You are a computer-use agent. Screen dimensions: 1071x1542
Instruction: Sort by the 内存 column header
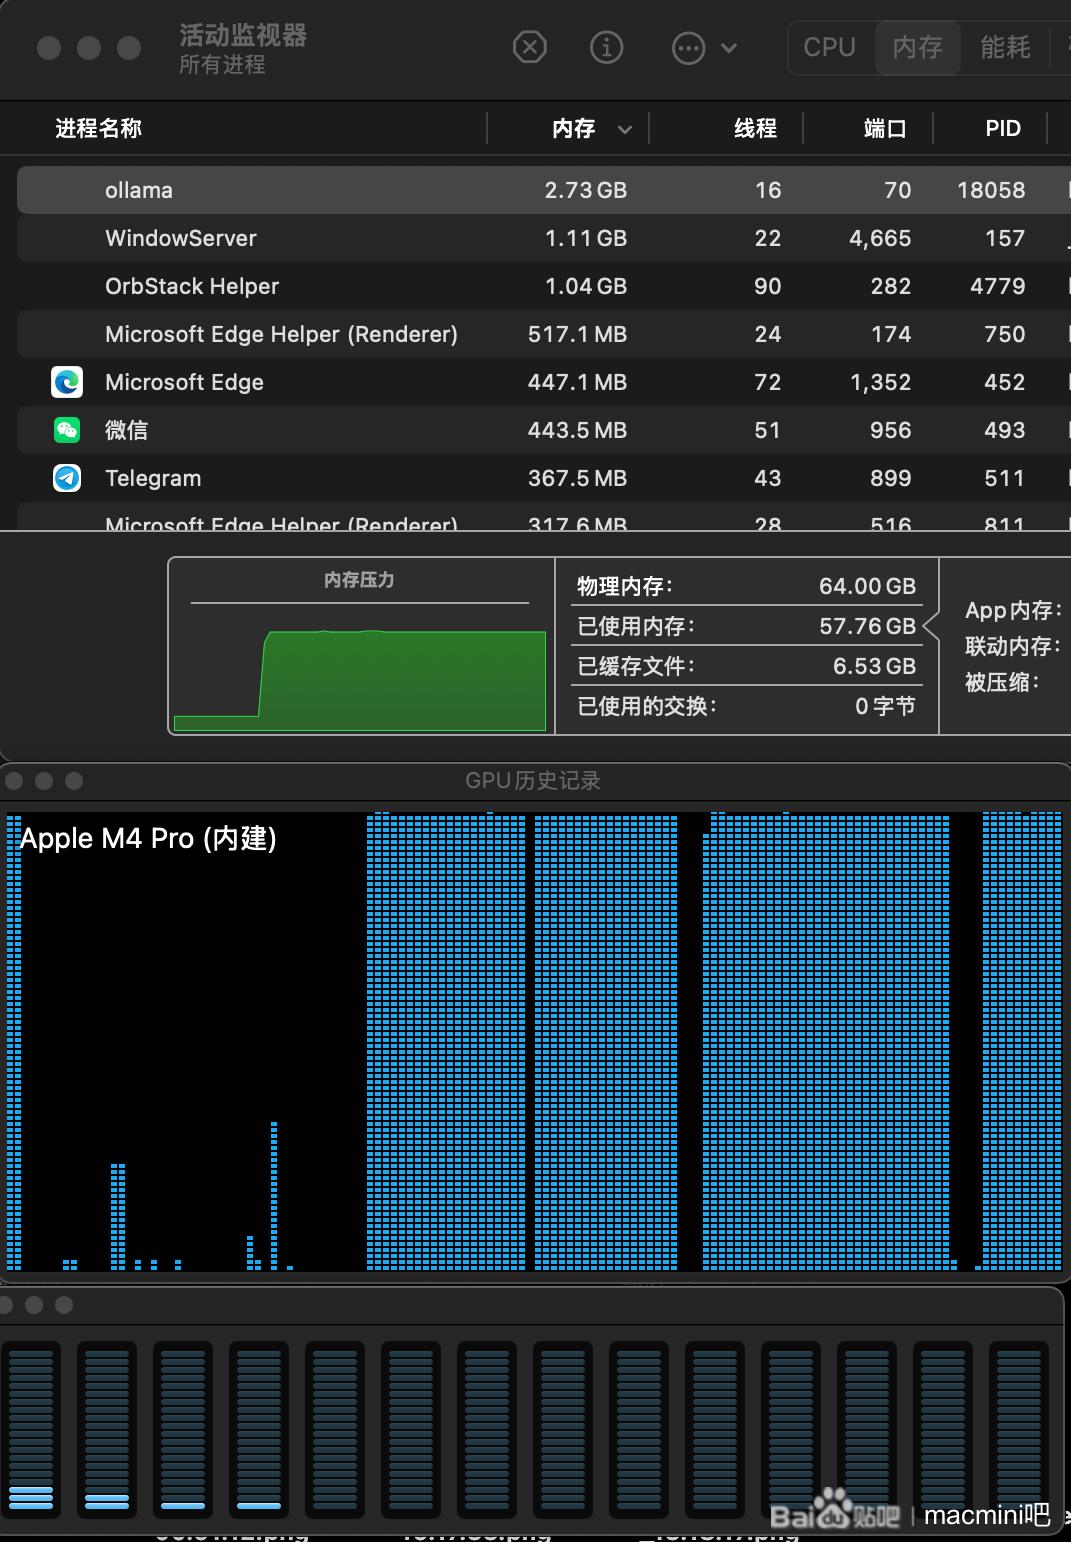pyautogui.click(x=573, y=128)
